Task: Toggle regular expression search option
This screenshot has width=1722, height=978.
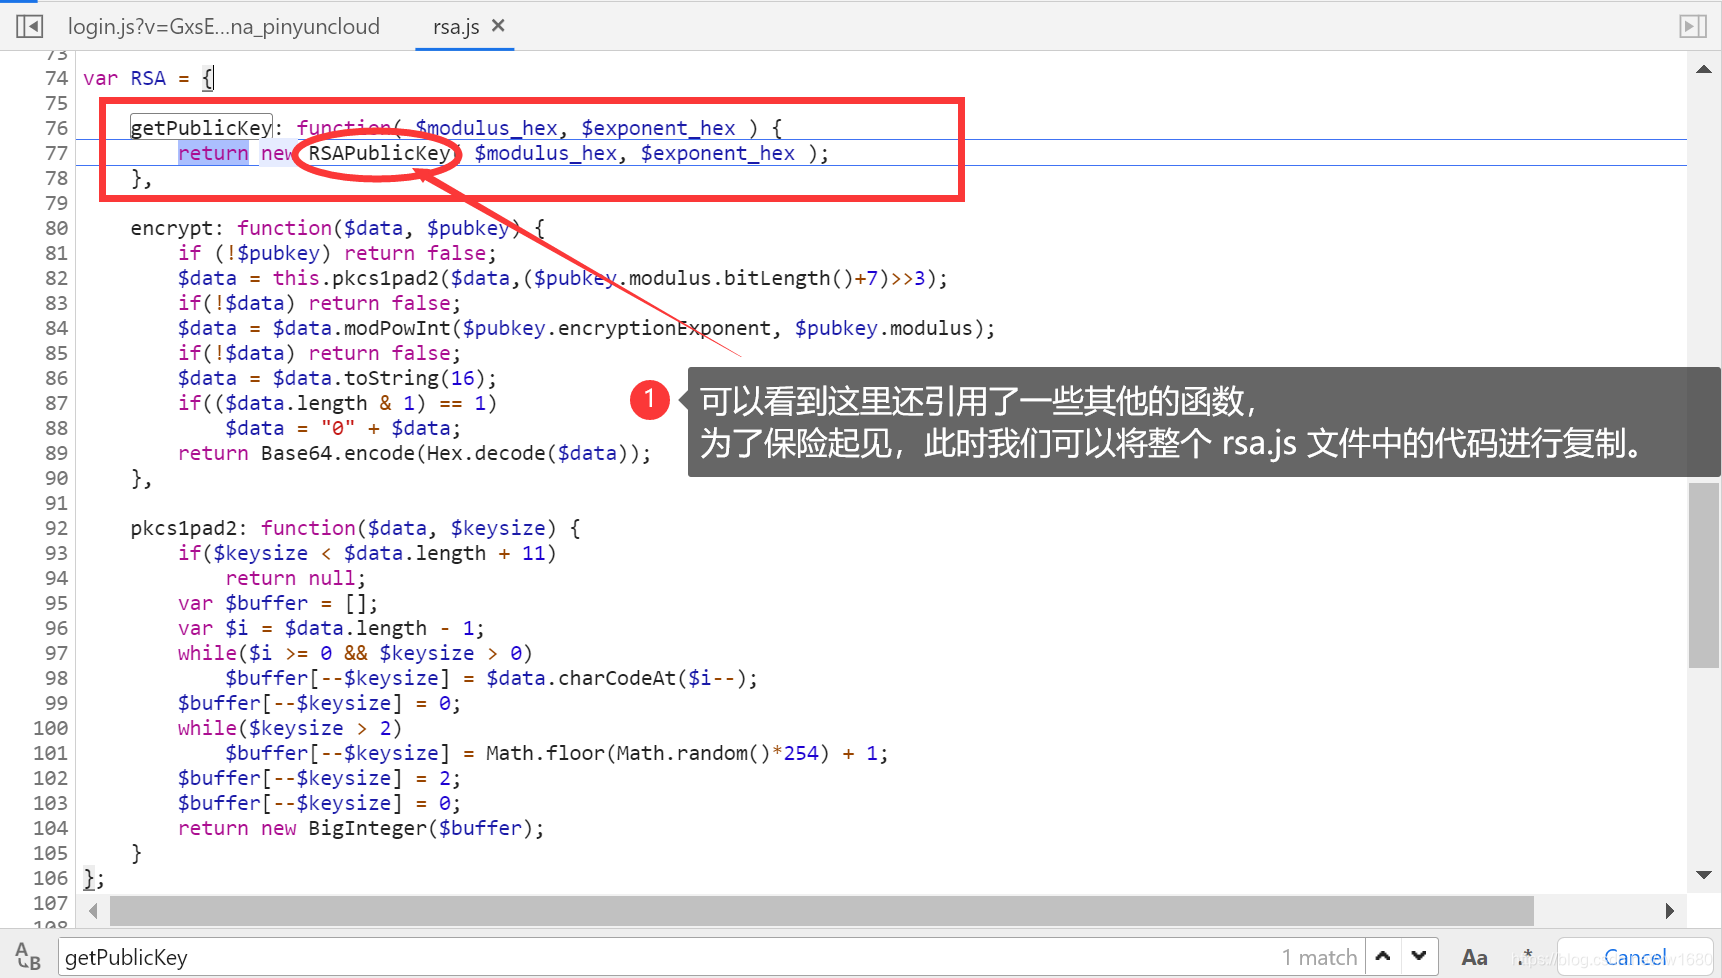Action: point(1524,958)
